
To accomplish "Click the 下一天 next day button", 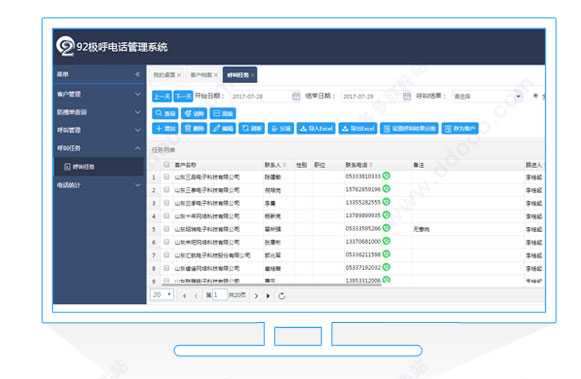I will [x=183, y=96].
